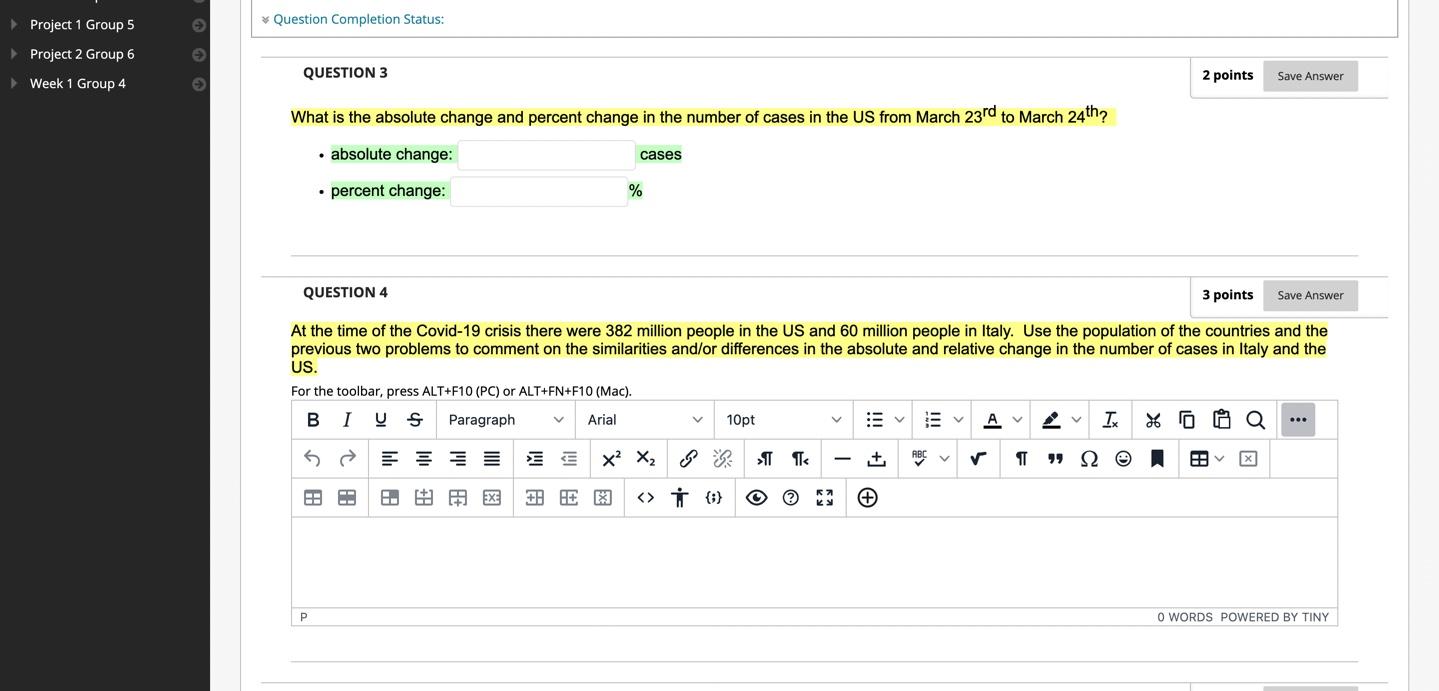Underline the selected text

click(381, 420)
